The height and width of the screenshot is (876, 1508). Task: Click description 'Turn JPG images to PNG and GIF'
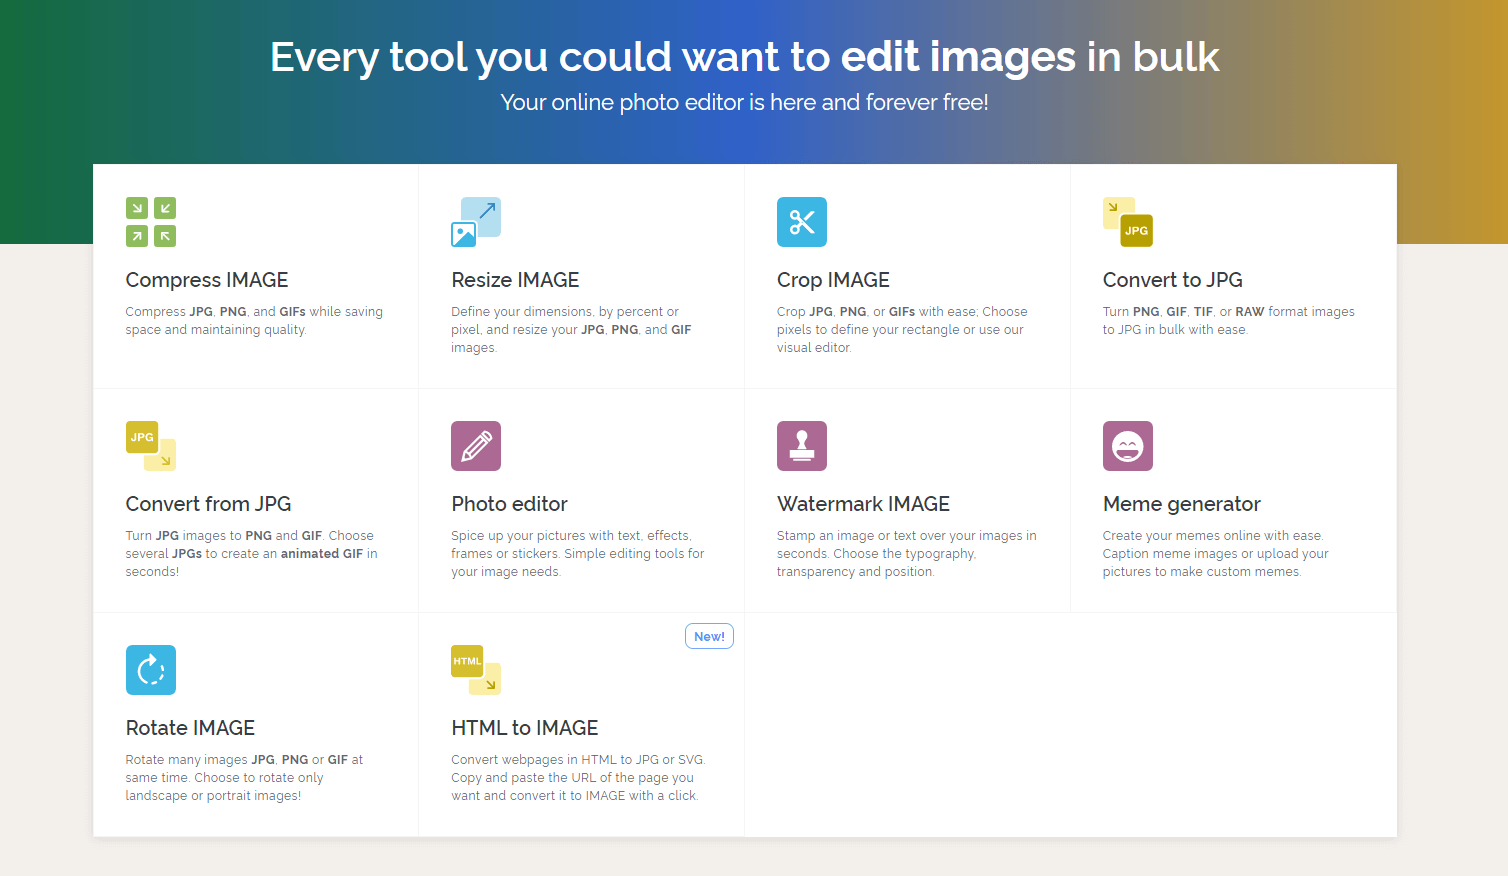pyautogui.click(x=224, y=536)
